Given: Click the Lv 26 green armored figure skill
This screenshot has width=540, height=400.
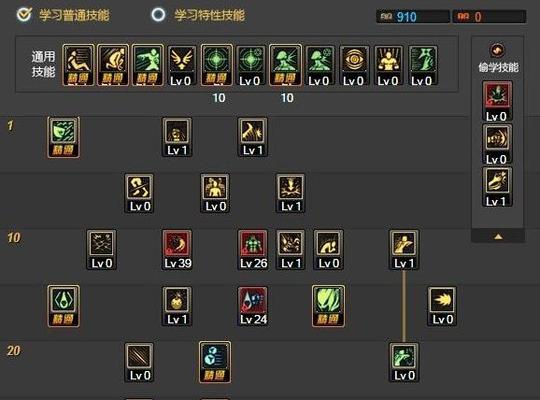Looking at the screenshot, I should 253,250.
